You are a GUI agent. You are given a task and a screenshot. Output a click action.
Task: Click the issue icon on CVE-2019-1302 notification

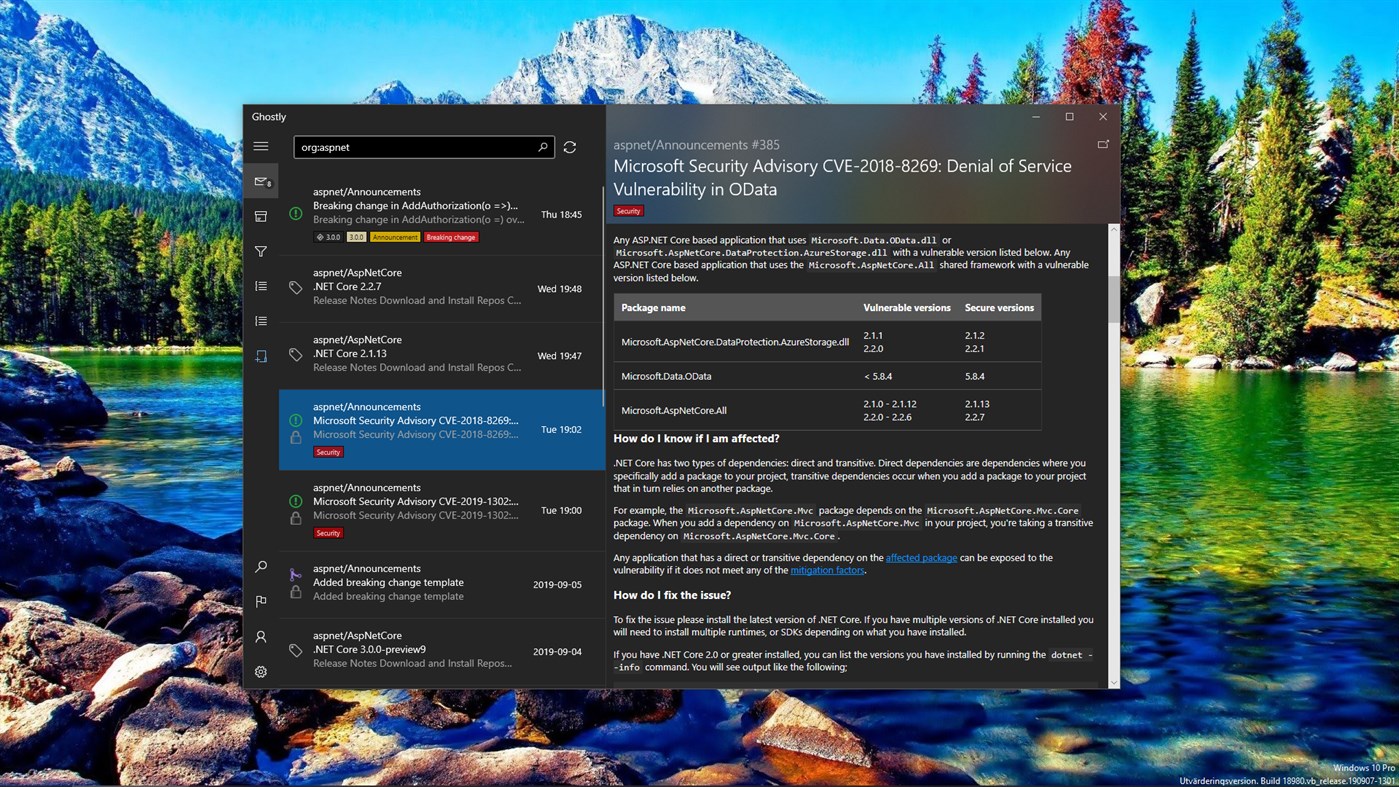[x=296, y=501]
